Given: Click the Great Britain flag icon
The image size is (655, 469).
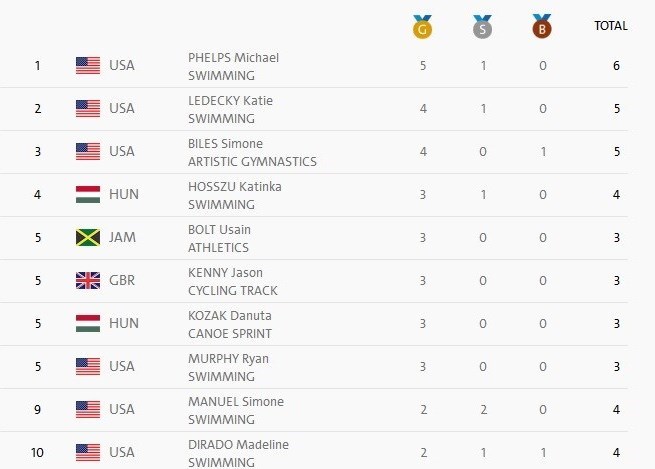Looking at the screenshot, I should tap(88, 281).
